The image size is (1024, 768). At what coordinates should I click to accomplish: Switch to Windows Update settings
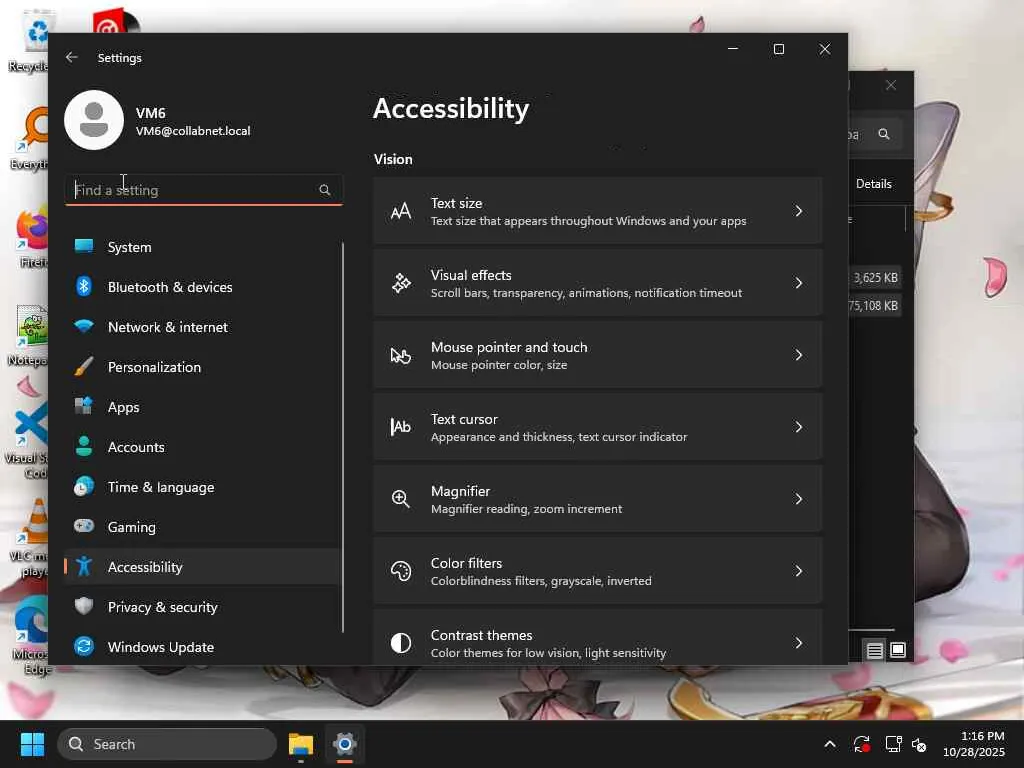point(202,647)
